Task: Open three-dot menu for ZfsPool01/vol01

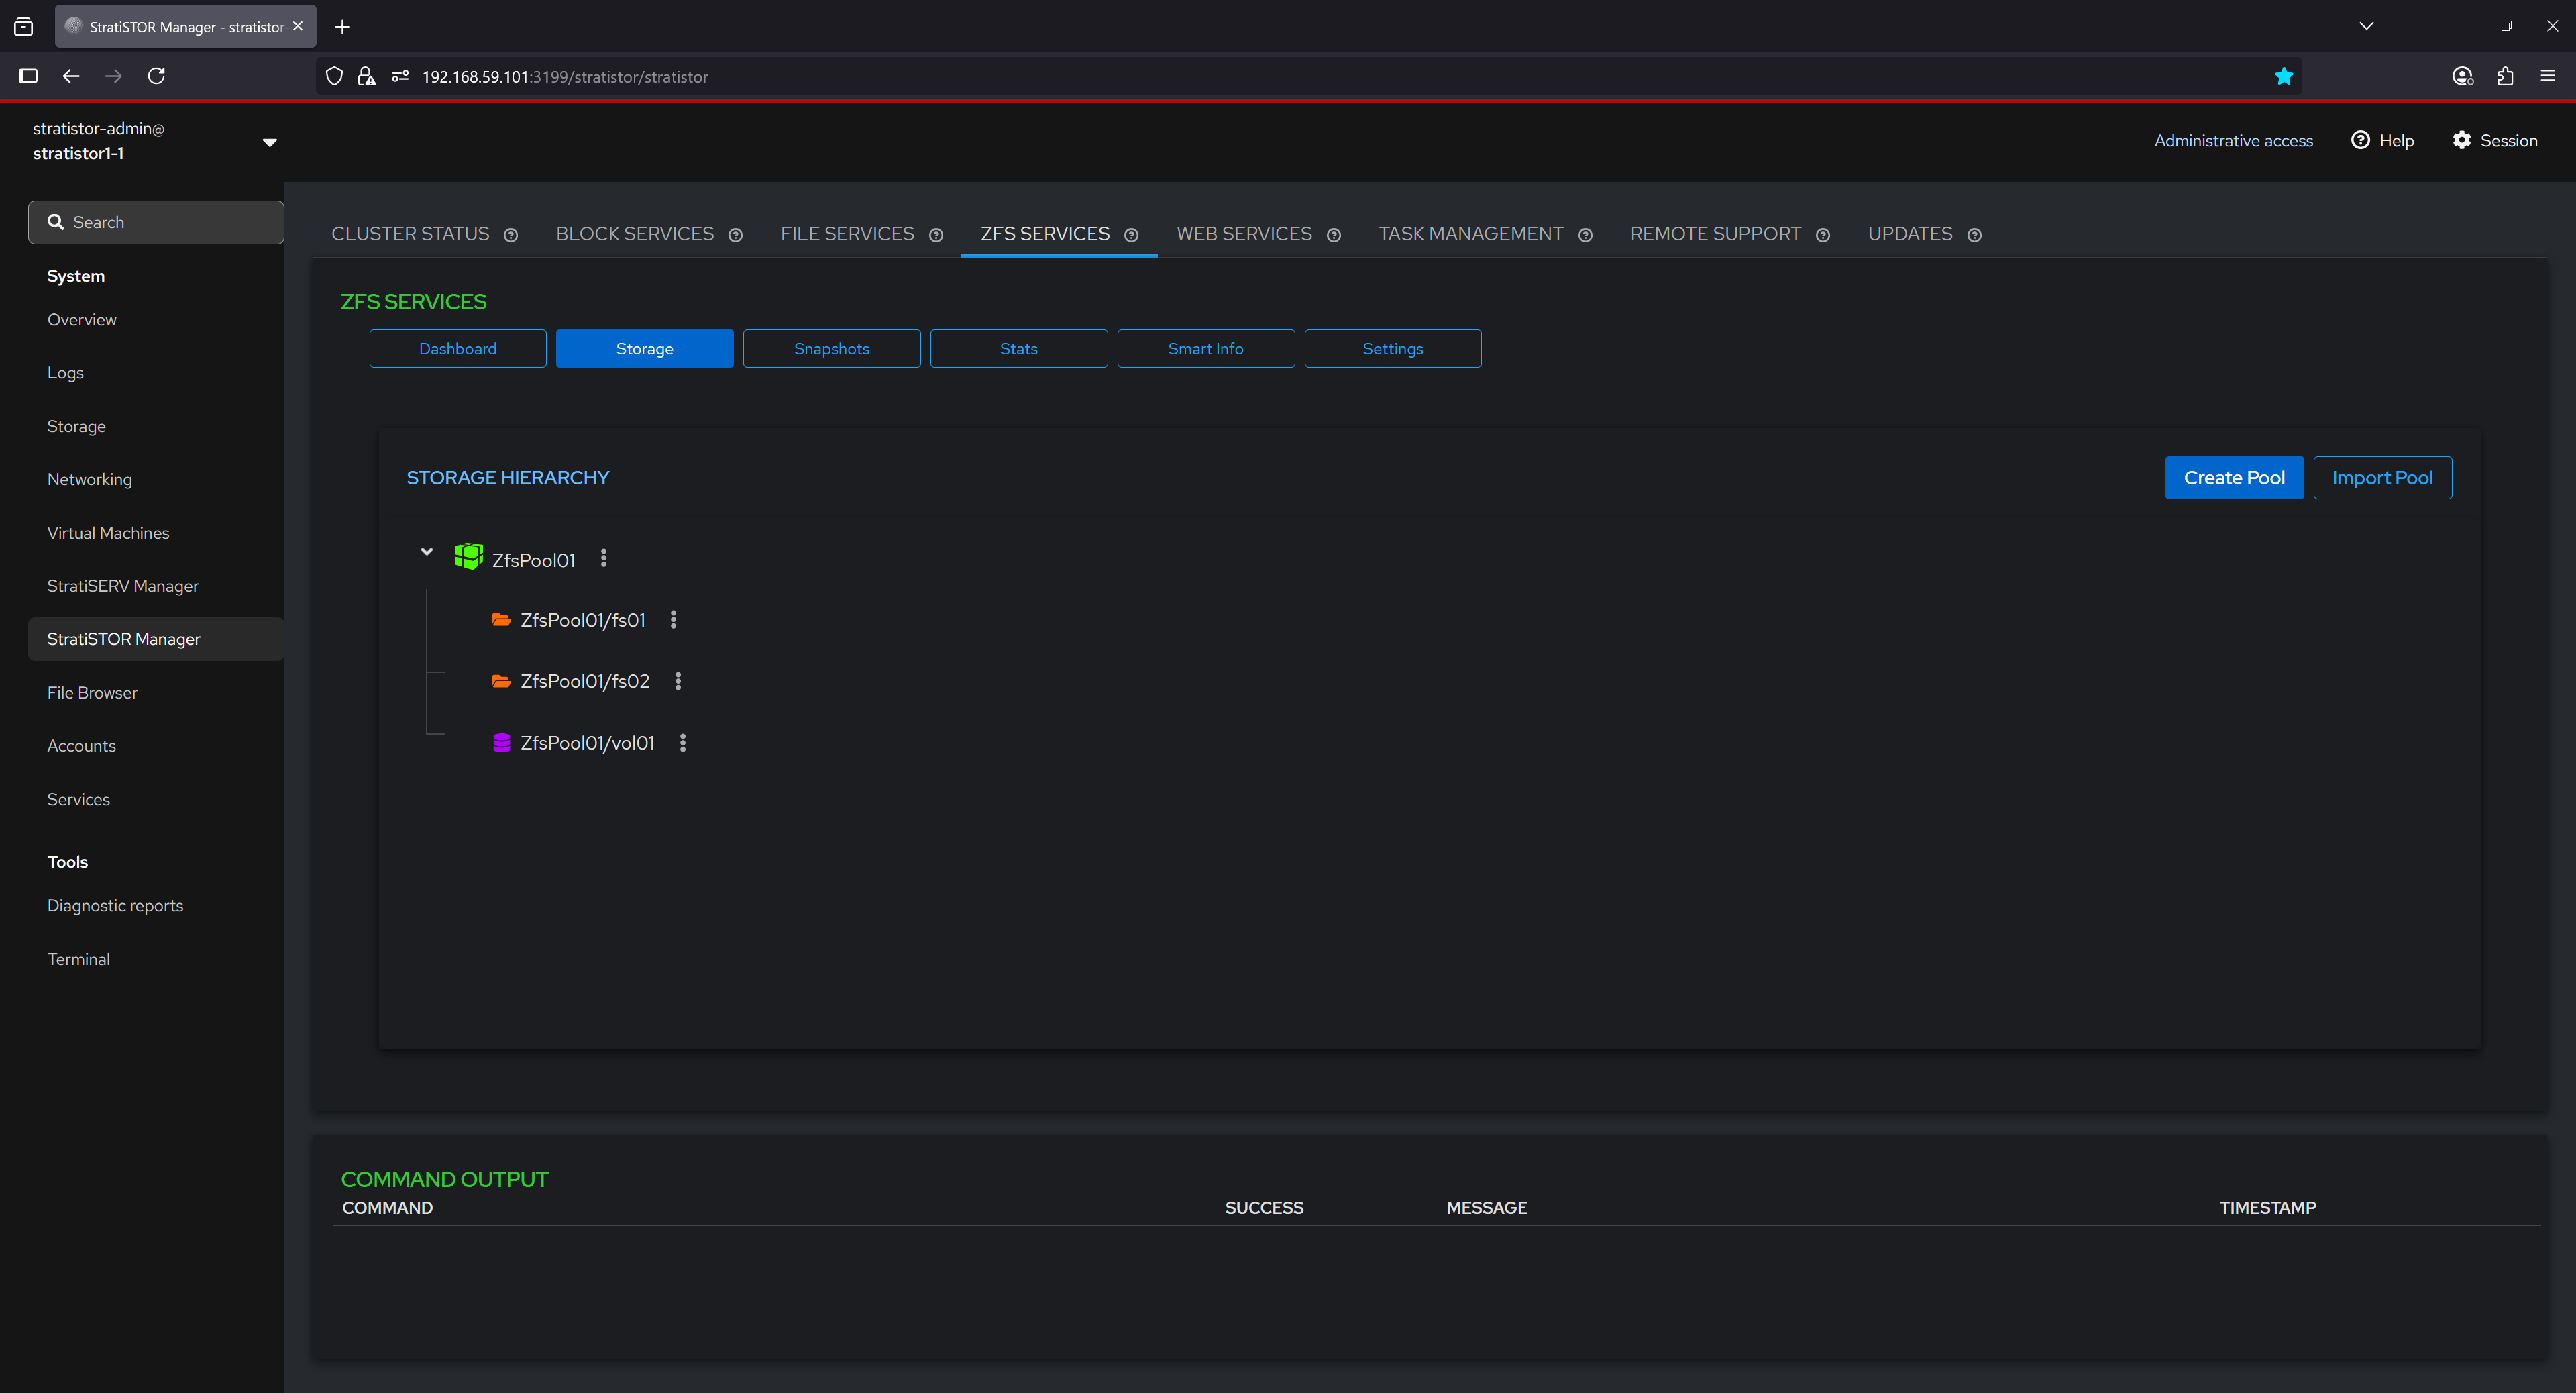Action: coord(683,743)
